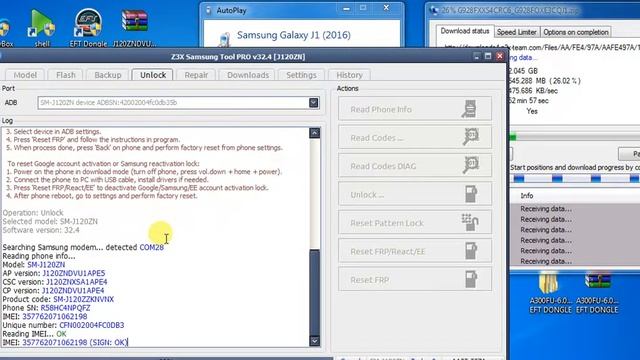Click the COM28 port text in log
Viewport: 640px width, 360px height.
tap(151, 247)
